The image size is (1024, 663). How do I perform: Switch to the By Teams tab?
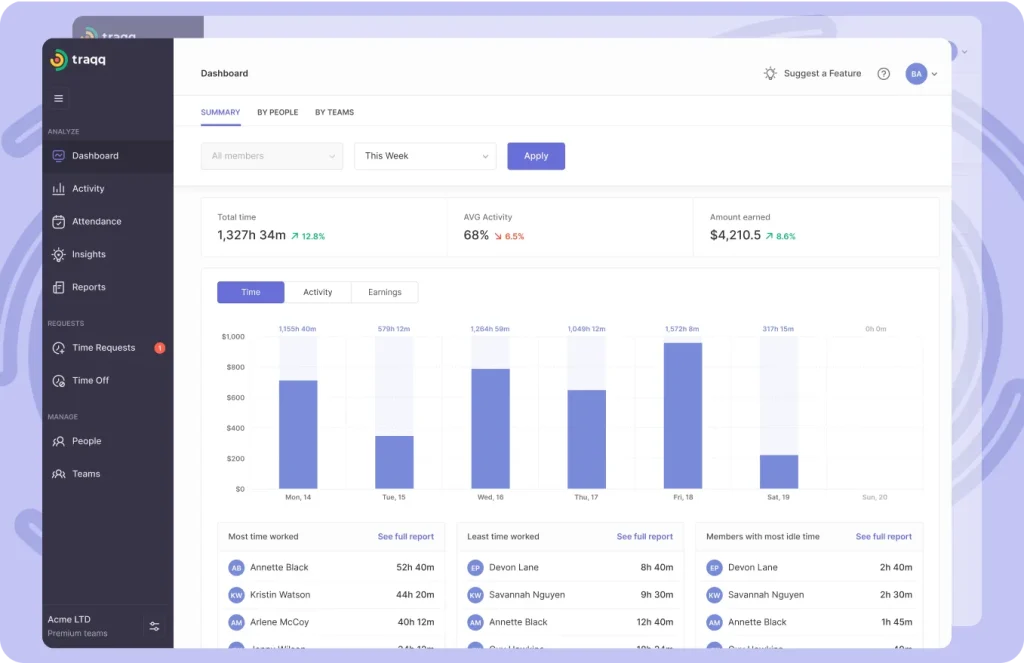(x=334, y=112)
